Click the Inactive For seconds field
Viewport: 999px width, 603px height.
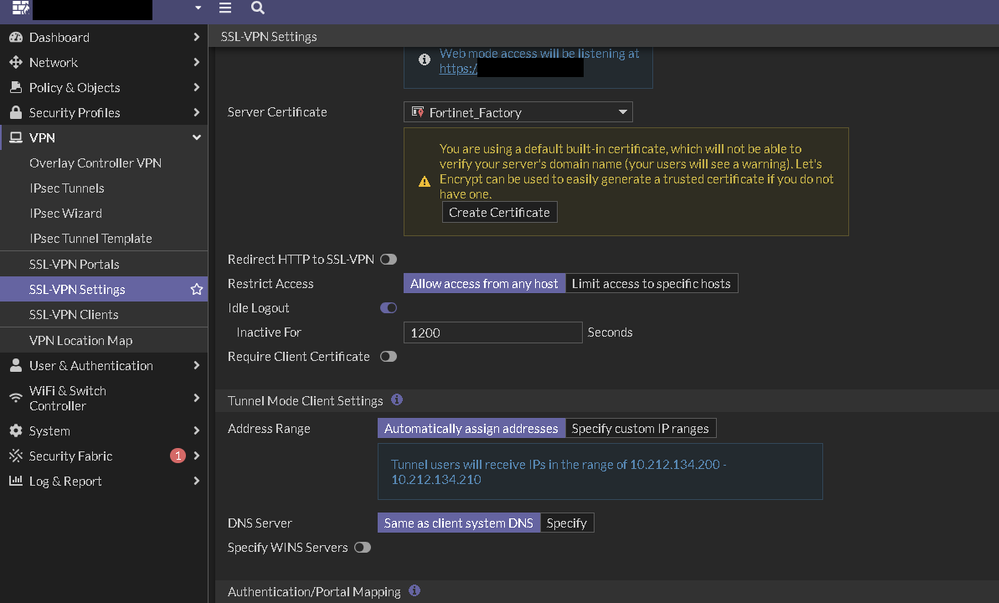click(x=492, y=333)
